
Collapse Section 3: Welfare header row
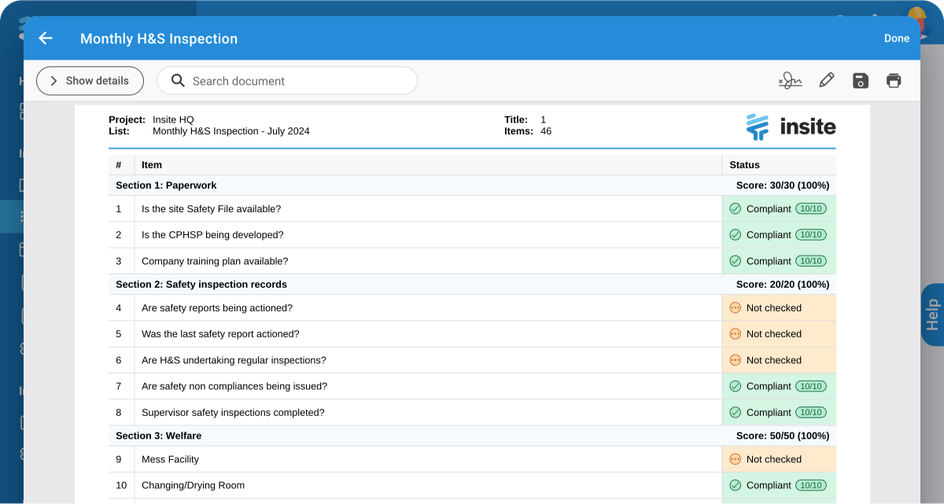pos(157,436)
